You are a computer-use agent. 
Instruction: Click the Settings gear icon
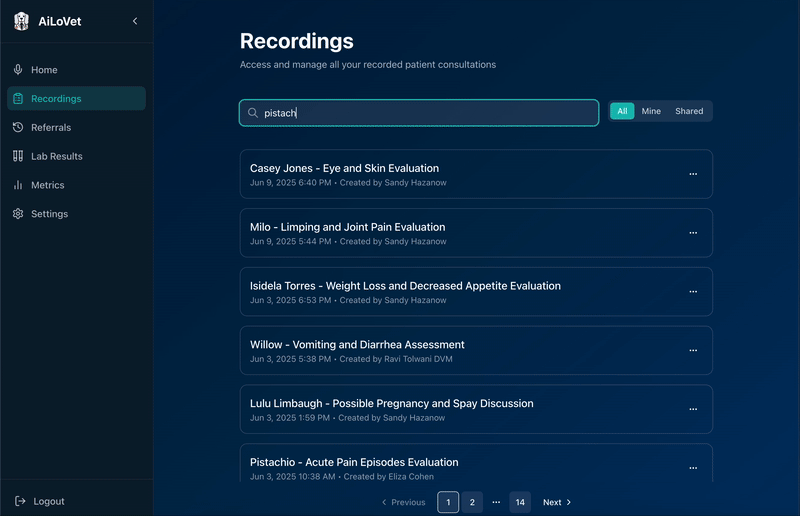point(18,214)
